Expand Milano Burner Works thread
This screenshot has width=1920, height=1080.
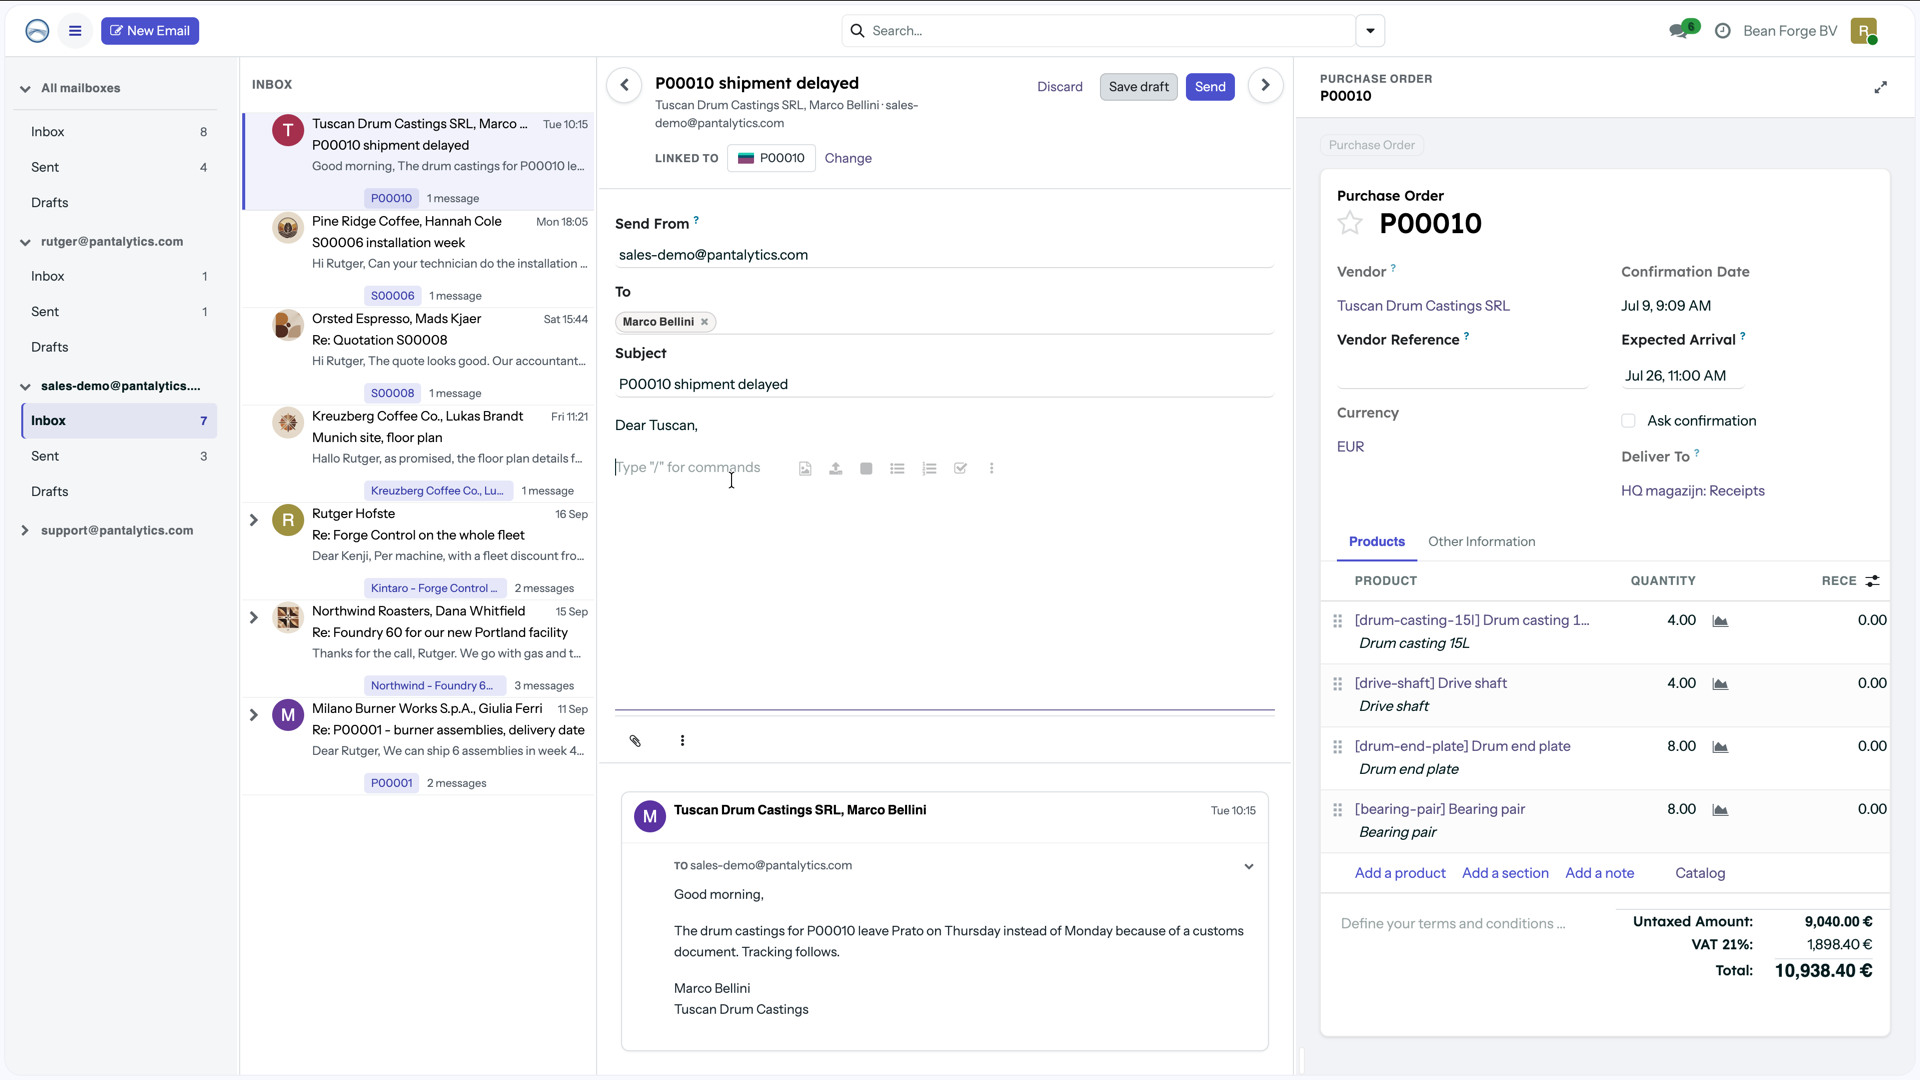click(253, 715)
